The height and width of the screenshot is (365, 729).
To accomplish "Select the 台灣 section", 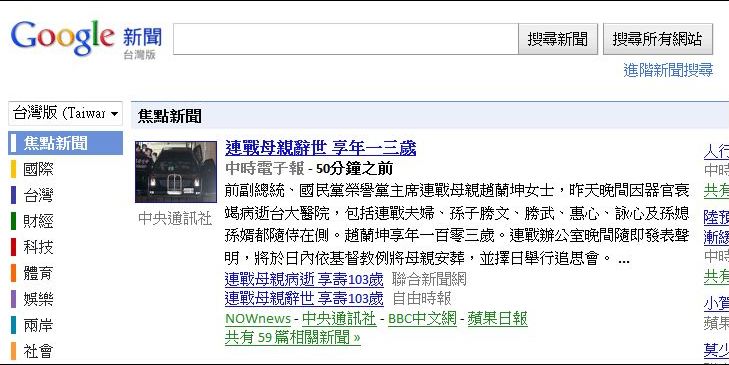I will coord(38,195).
